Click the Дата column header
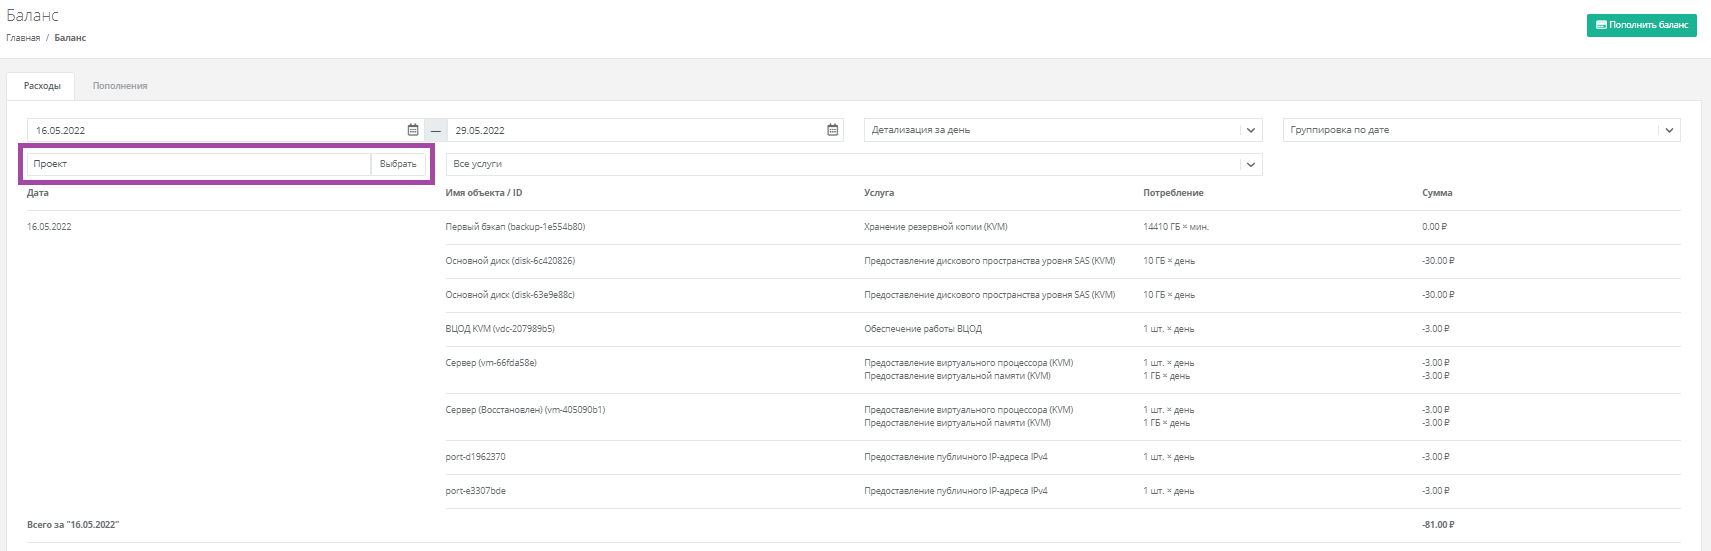Image resolution: width=1711 pixels, height=551 pixels. click(38, 193)
